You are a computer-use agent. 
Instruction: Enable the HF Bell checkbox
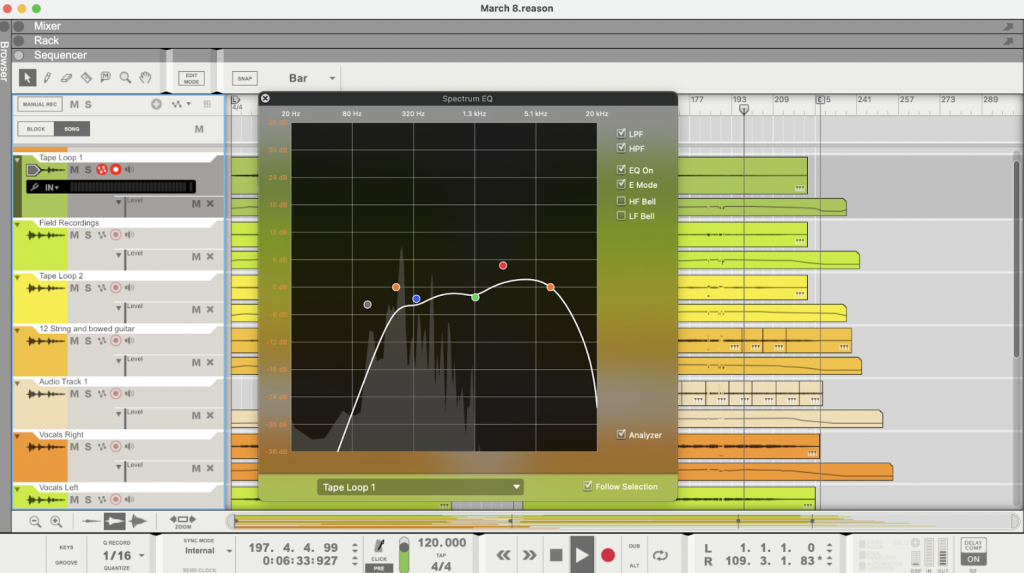point(621,201)
